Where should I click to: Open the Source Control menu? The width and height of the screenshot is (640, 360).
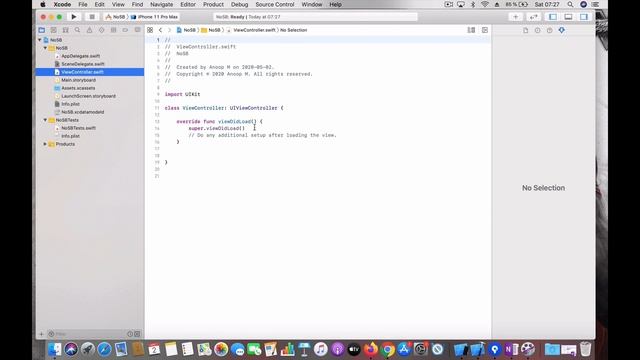[x=275, y=4]
